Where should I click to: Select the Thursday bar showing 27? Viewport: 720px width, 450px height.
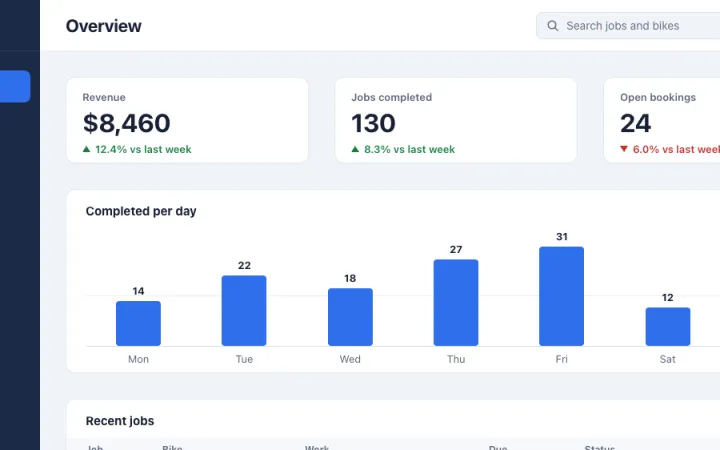pyautogui.click(x=456, y=303)
